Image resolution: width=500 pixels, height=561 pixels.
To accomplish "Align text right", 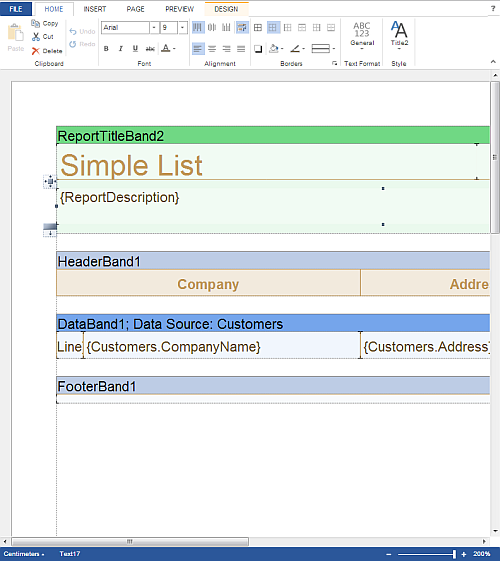I will click(x=226, y=49).
